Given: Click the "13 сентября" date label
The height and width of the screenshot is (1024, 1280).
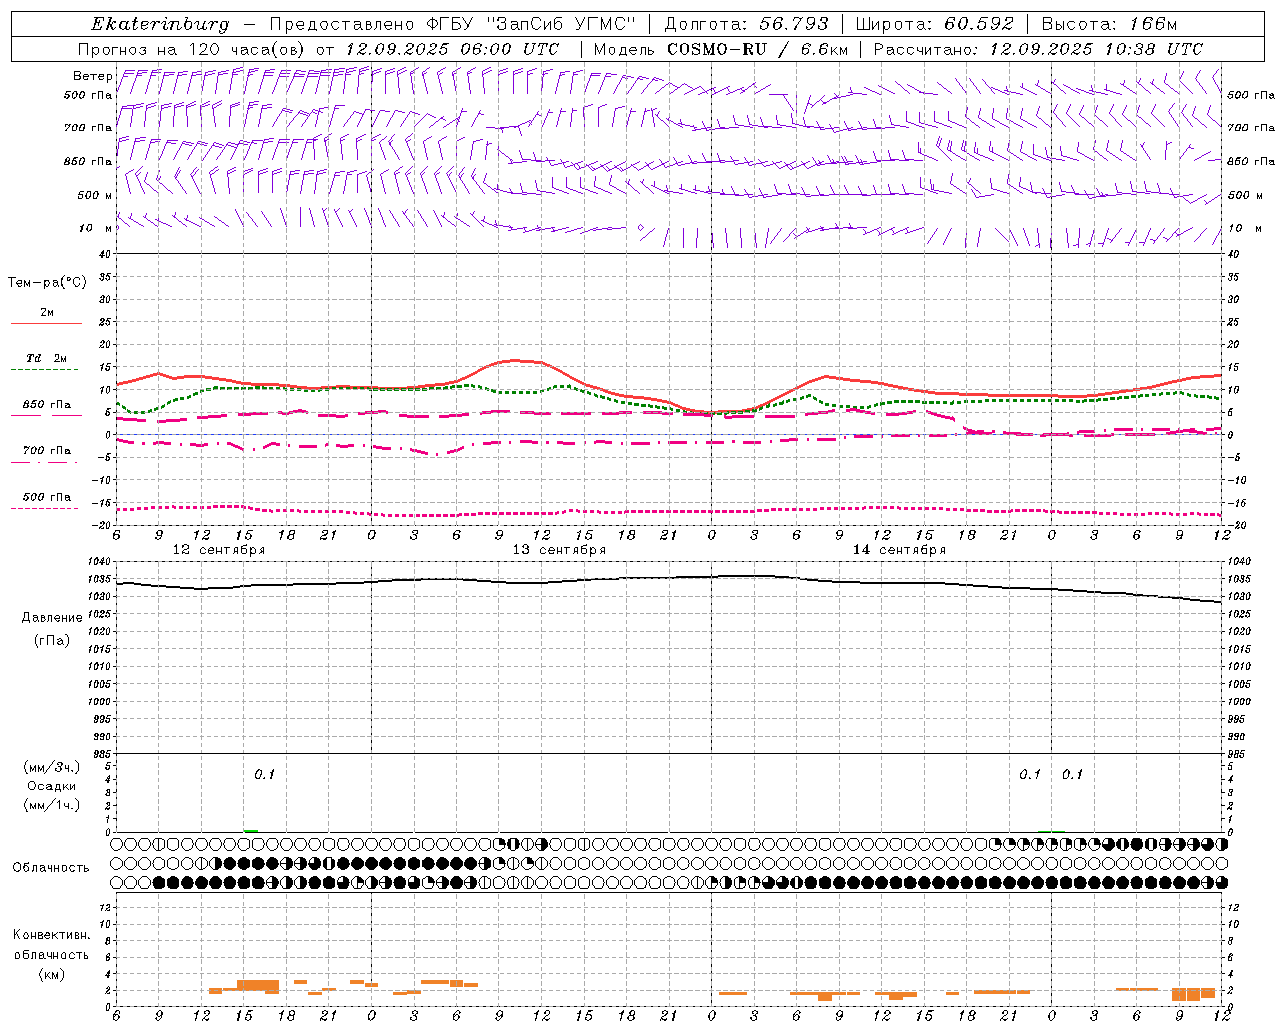Looking at the screenshot, I should click(x=559, y=550).
